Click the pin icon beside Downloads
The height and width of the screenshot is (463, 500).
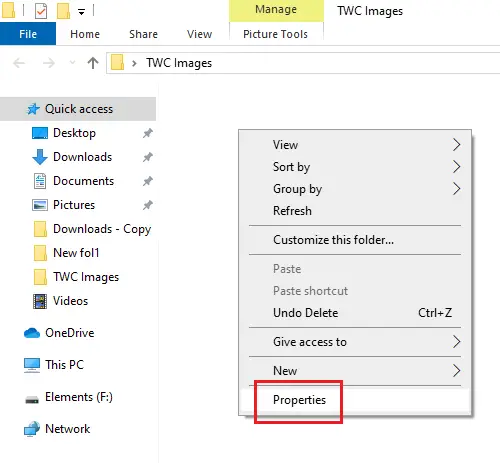coord(148,157)
